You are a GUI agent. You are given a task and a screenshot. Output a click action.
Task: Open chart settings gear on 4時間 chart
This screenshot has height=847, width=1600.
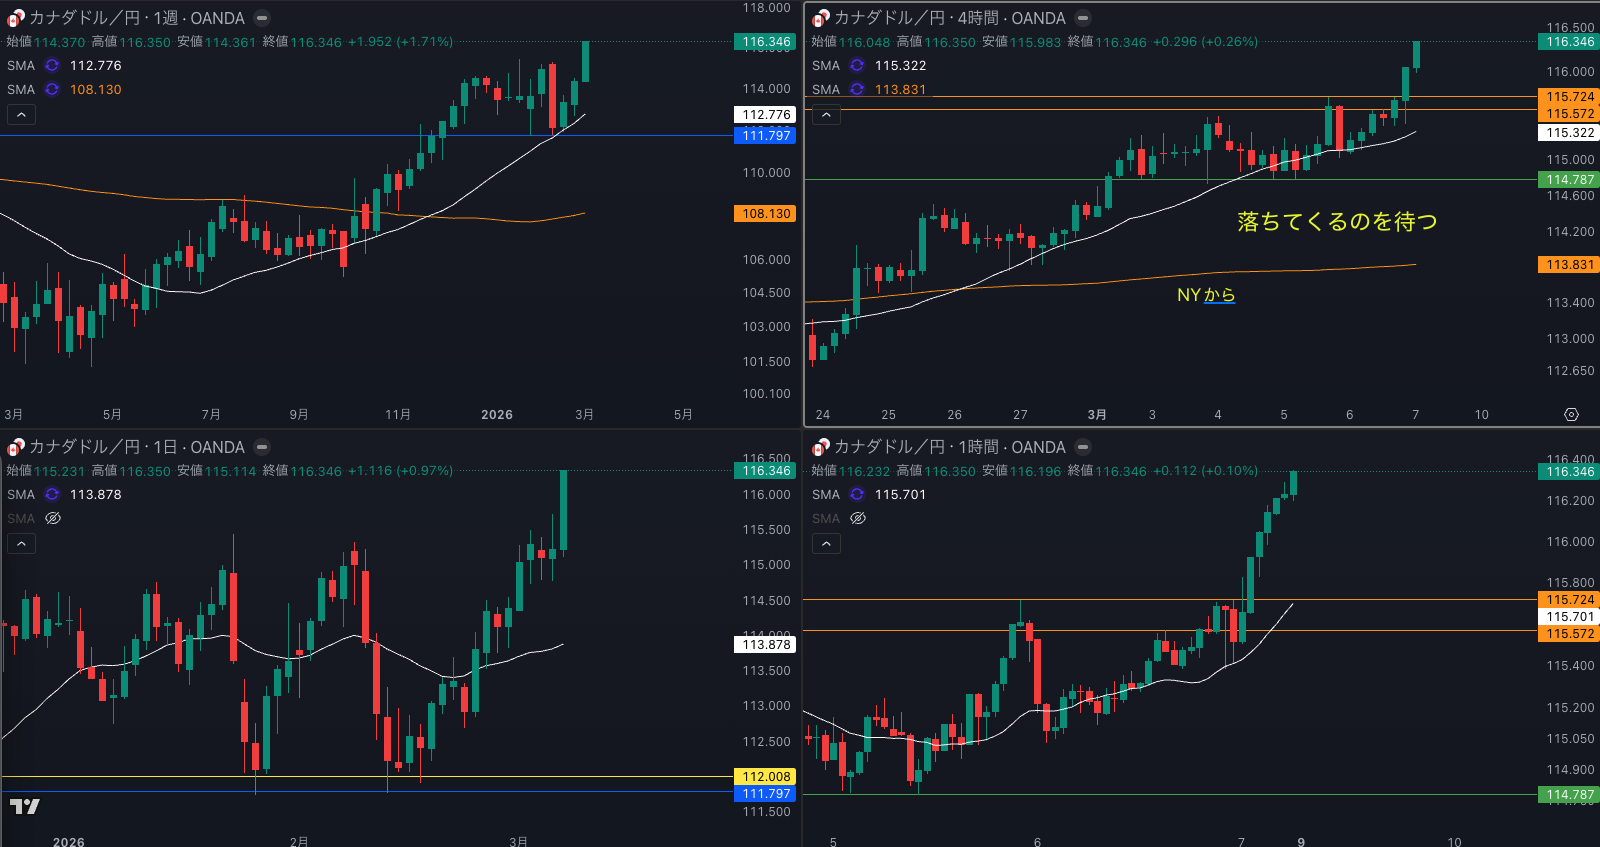(x=1571, y=414)
